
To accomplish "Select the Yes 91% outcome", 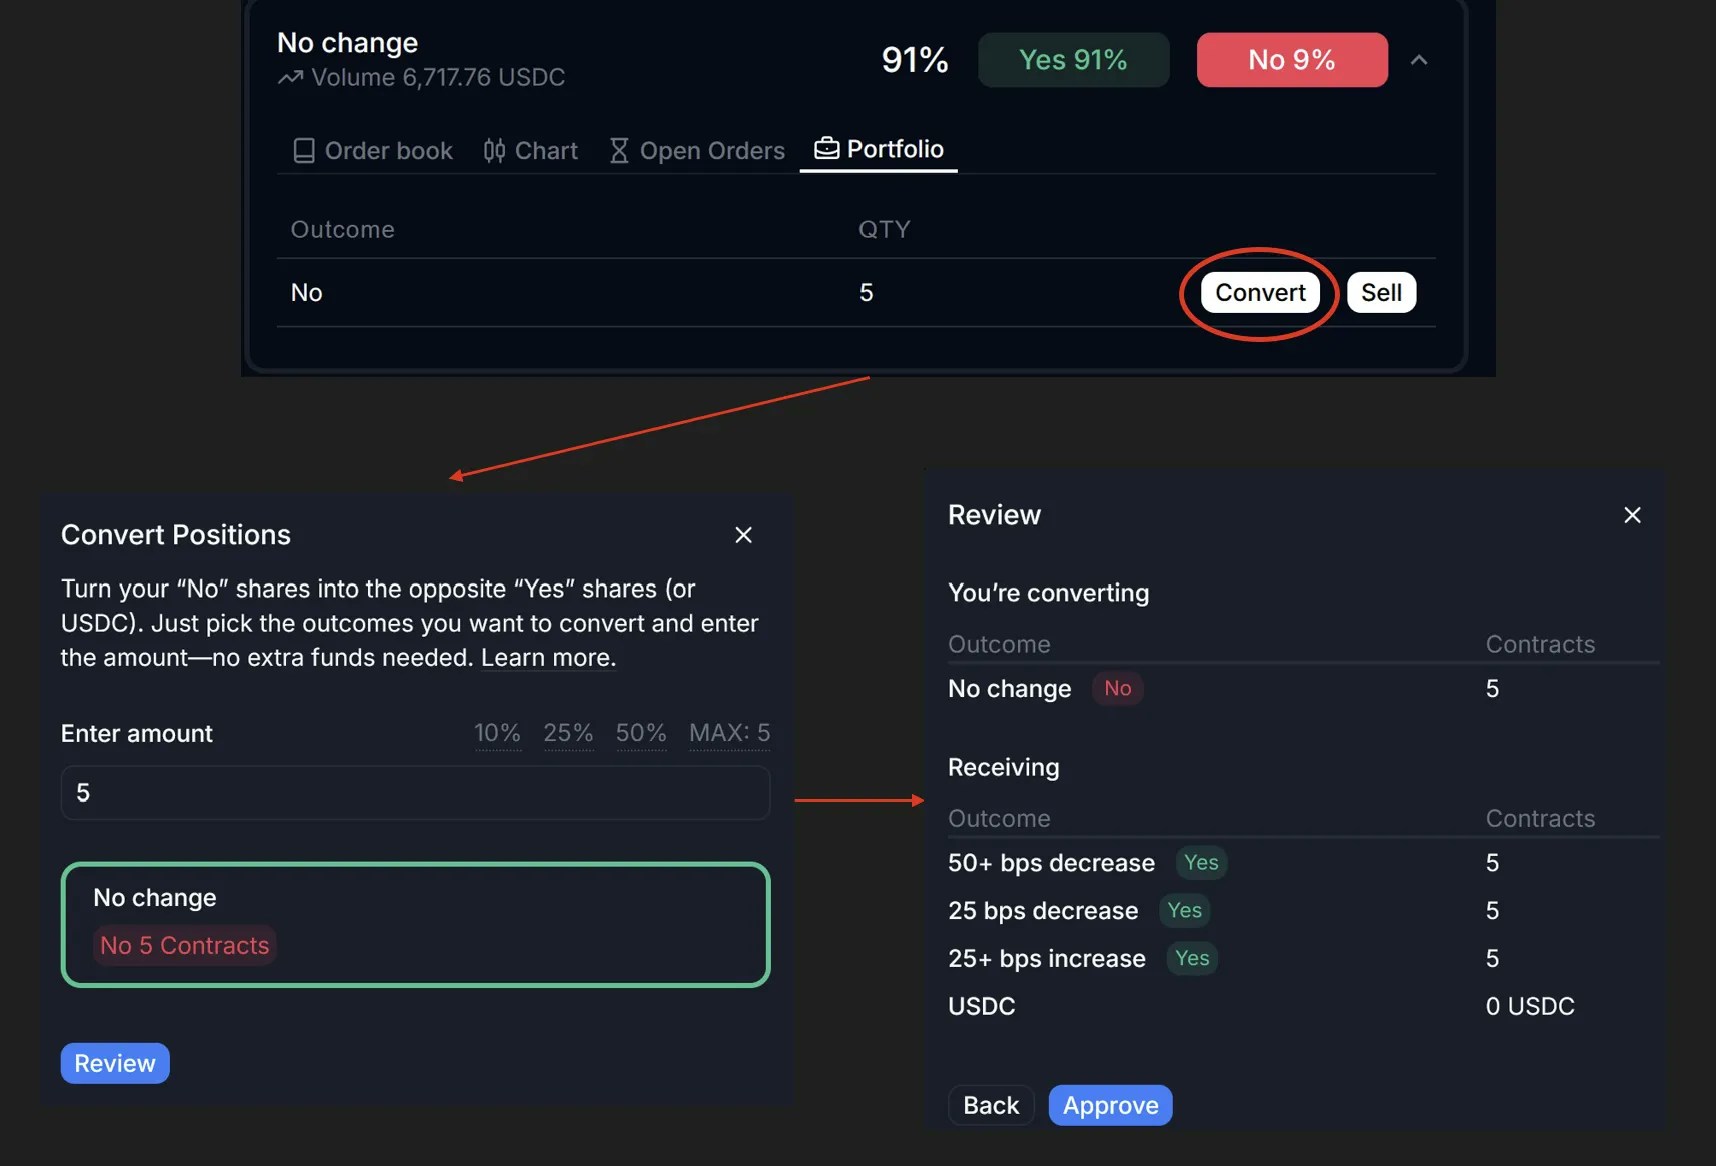I will (1073, 60).
